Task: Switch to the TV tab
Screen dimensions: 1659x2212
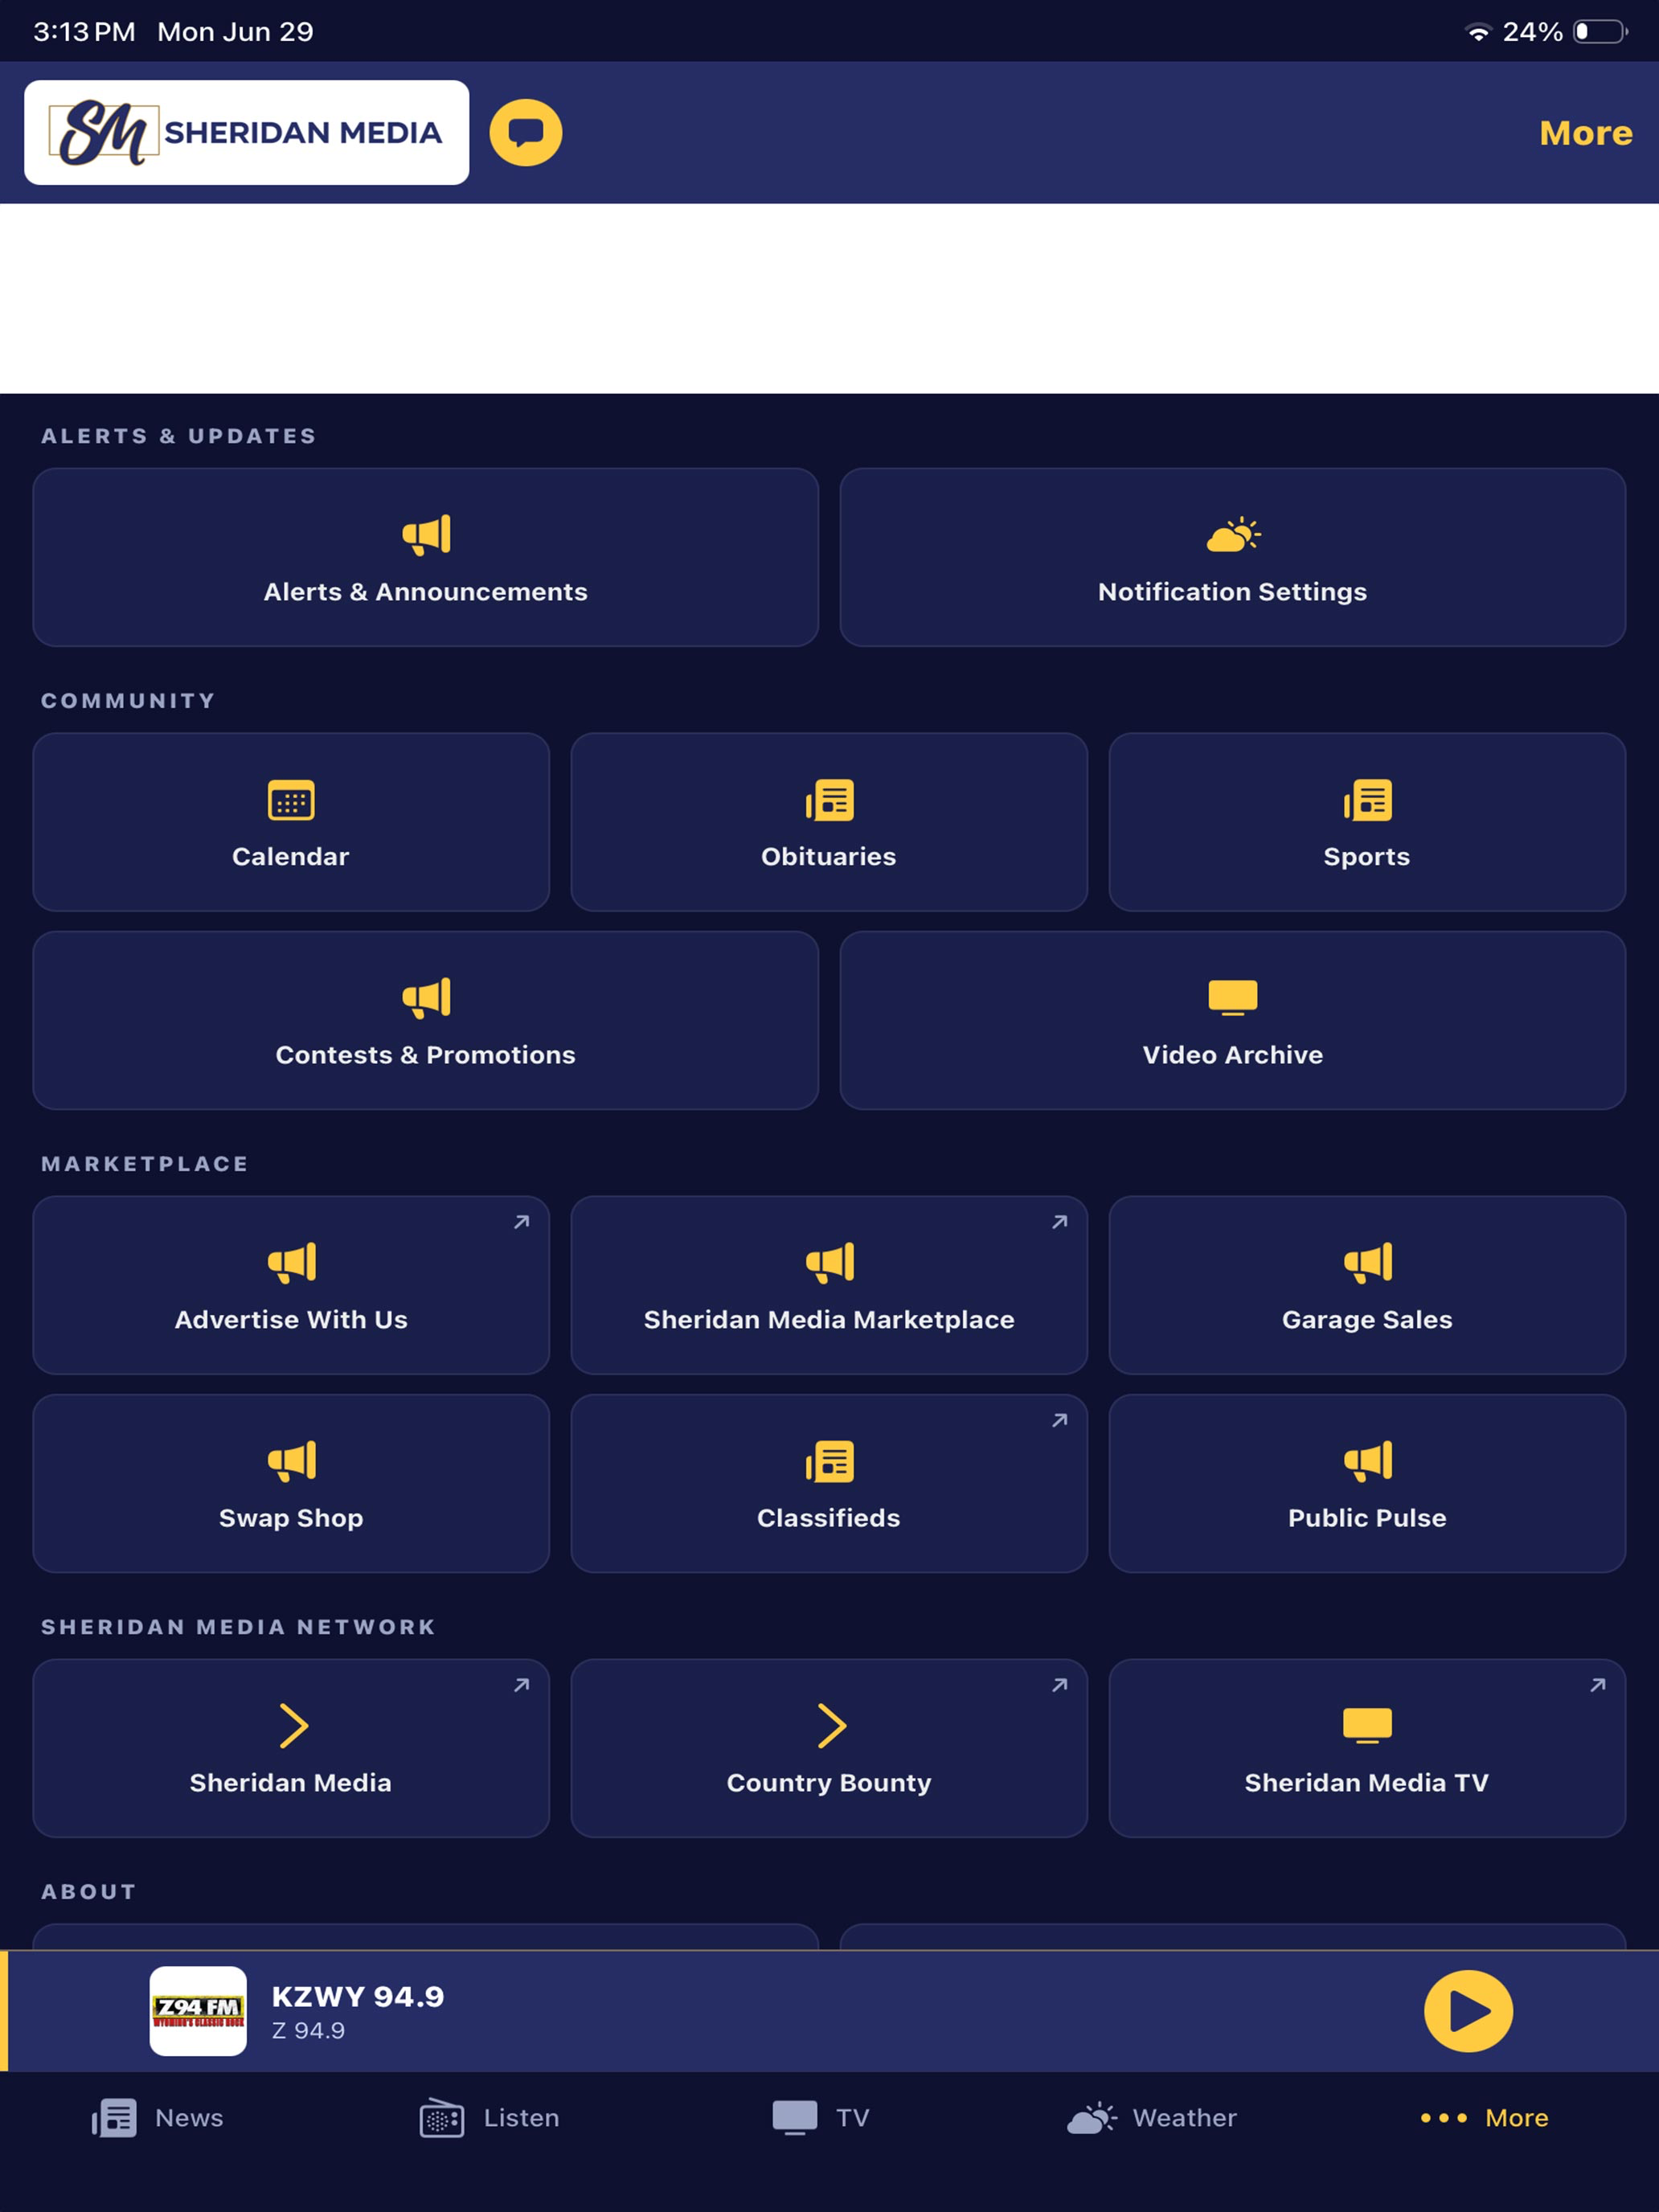Action: pyautogui.click(x=821, y=2118)
